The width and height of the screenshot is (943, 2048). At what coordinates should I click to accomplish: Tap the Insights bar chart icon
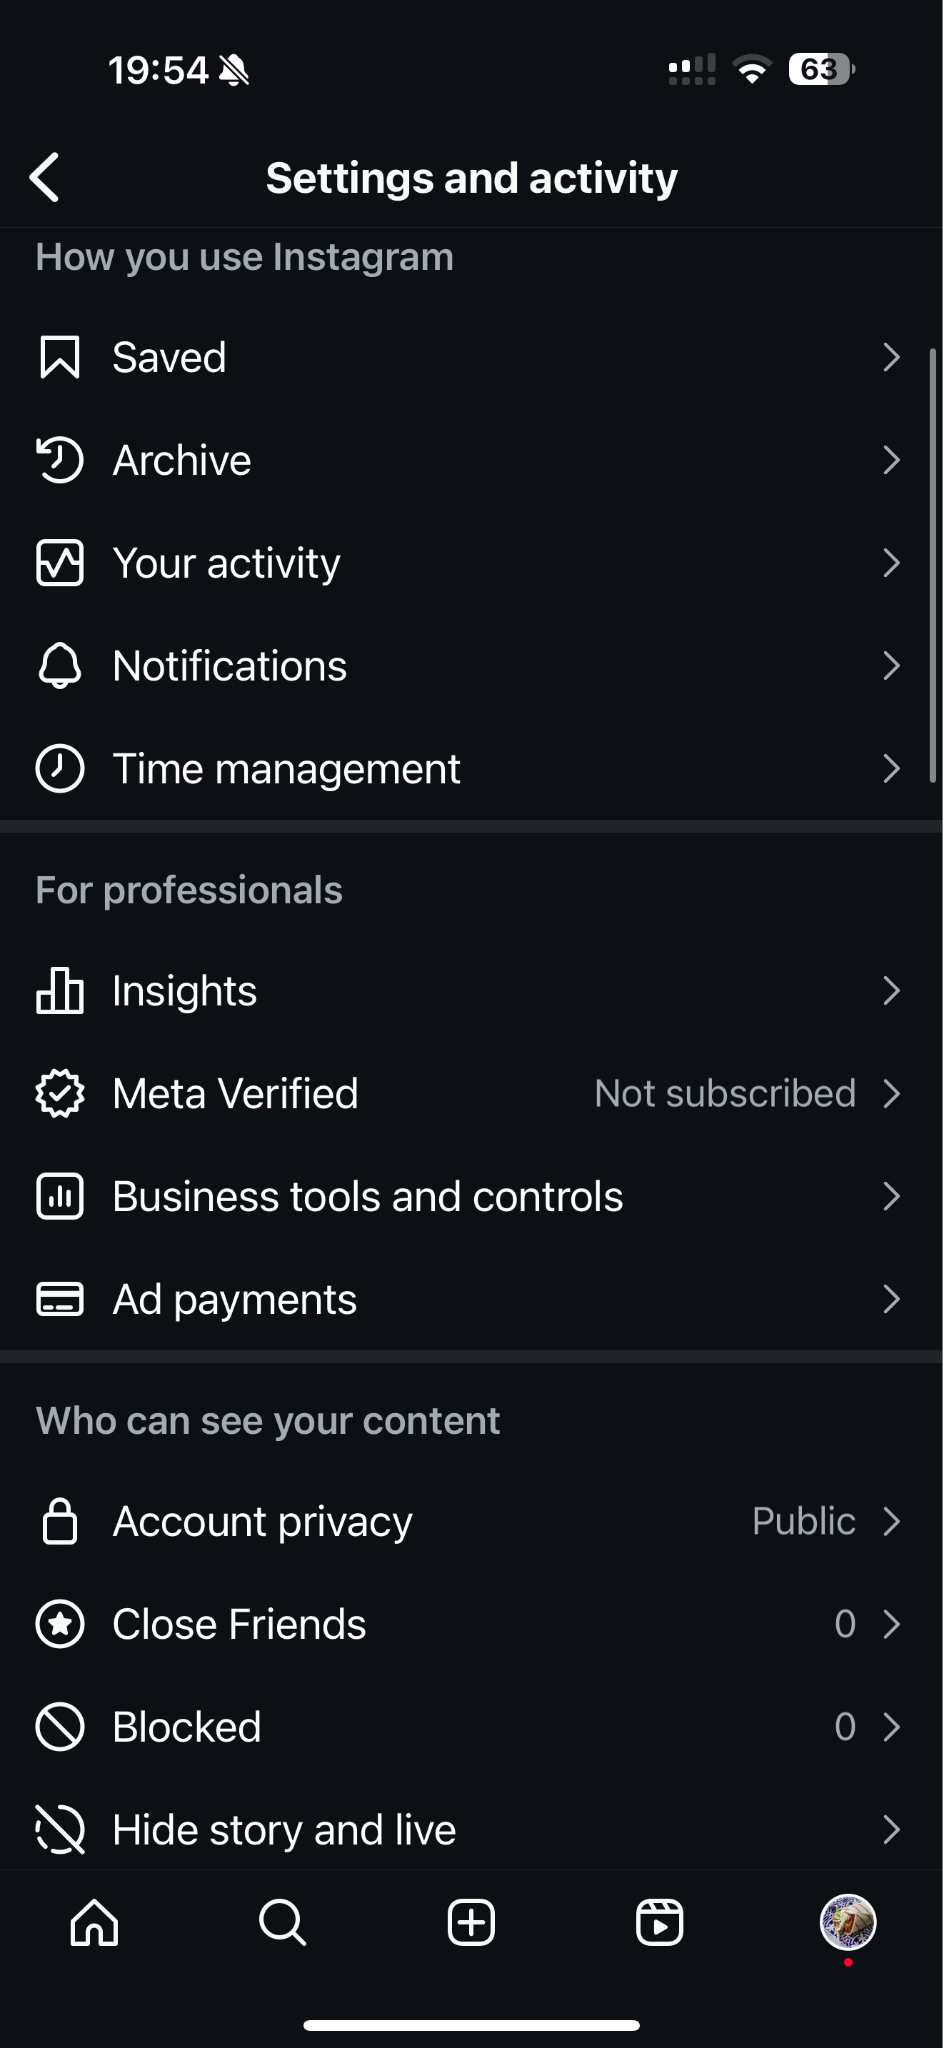[59, 991]
